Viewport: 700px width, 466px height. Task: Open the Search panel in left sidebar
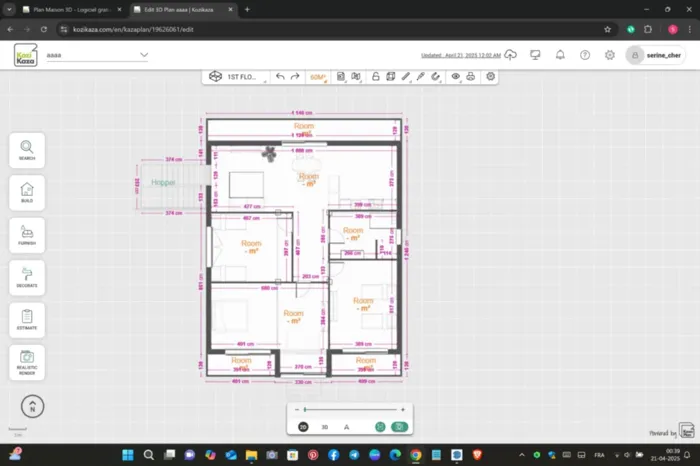26,150
